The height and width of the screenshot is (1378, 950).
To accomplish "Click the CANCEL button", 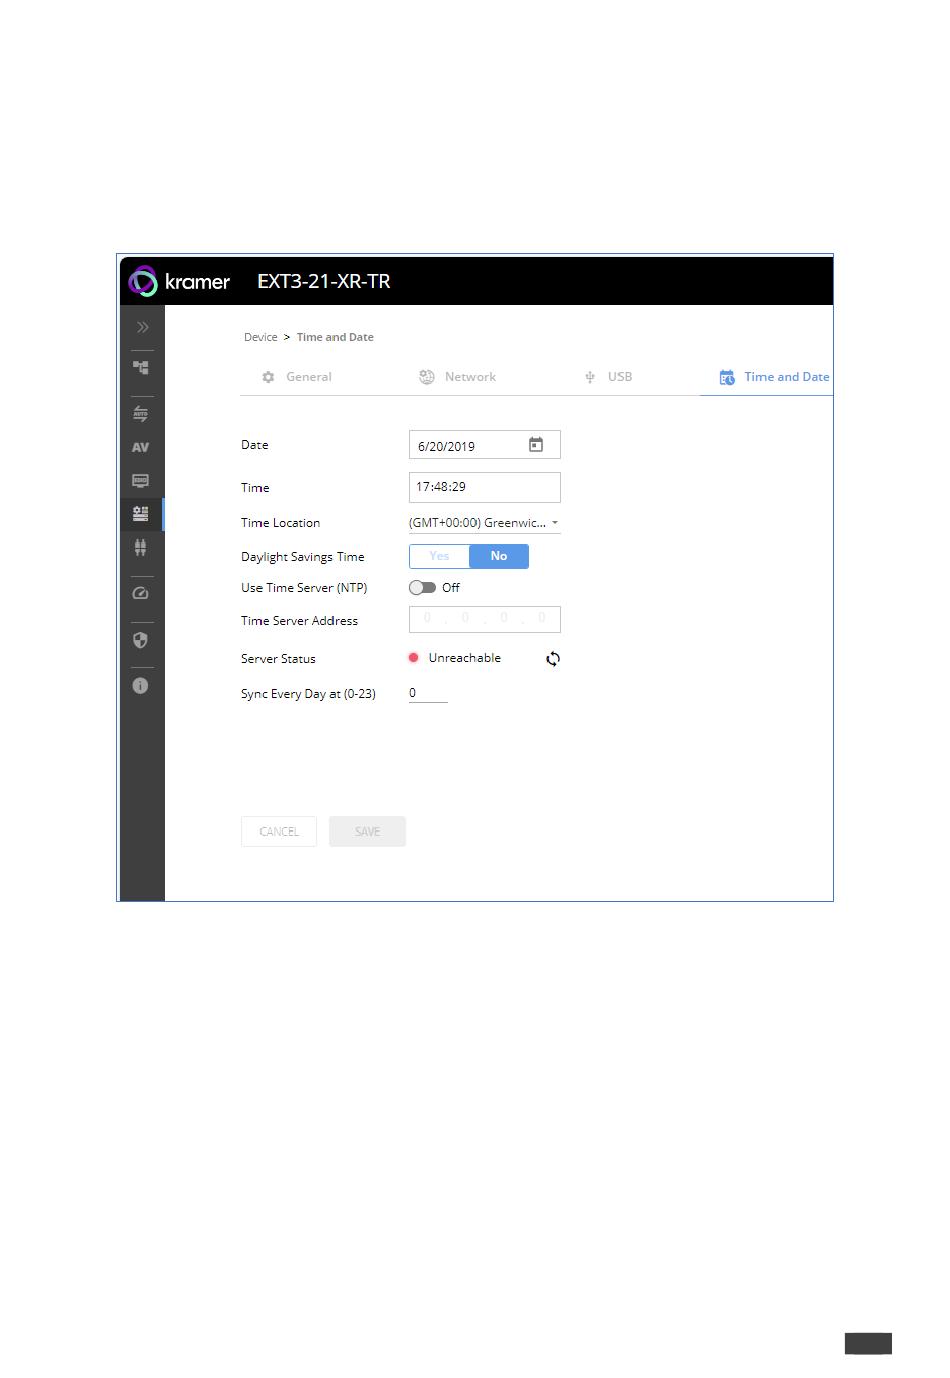I will coord(279,831).
